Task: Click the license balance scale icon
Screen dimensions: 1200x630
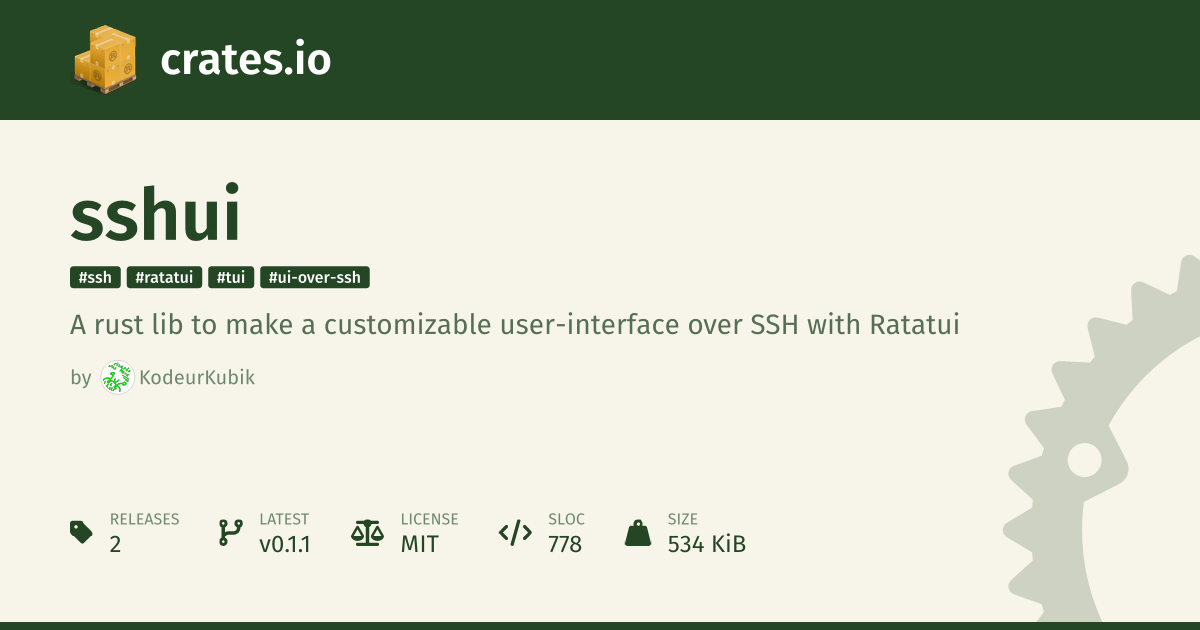Action: point(367,532)
